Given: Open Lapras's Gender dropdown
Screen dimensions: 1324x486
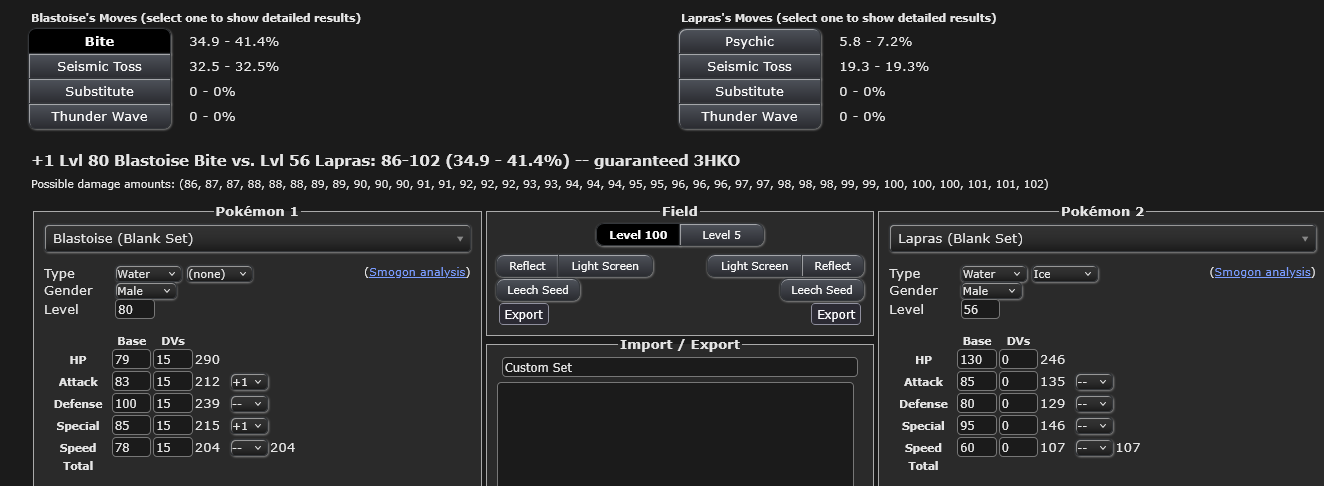Looking at the screenshot, I should coord(992,291).
